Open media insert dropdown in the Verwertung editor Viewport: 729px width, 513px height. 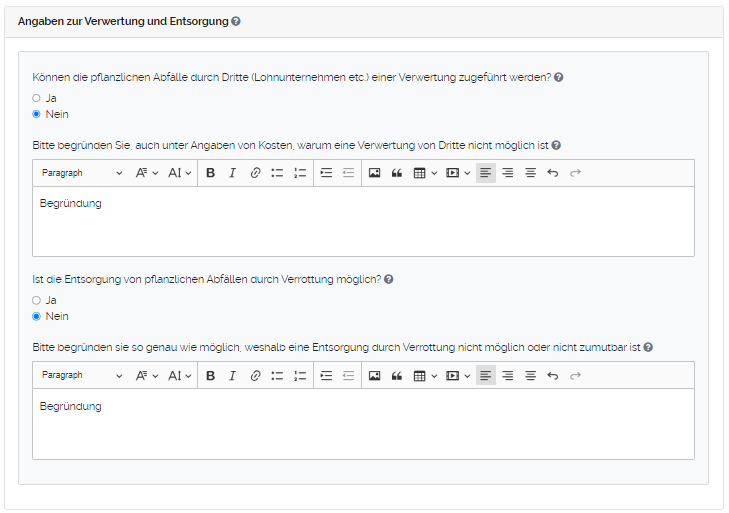tap(458, 173)
